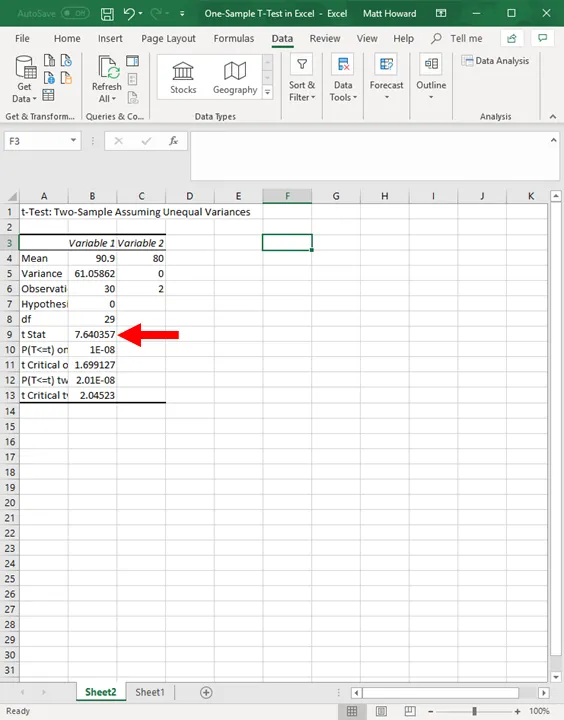Image resolution: width=564 pixels, height=720 pixels.
Task: Switch to the Home tab
Action: pyautogui.click(x=67, y=39)
